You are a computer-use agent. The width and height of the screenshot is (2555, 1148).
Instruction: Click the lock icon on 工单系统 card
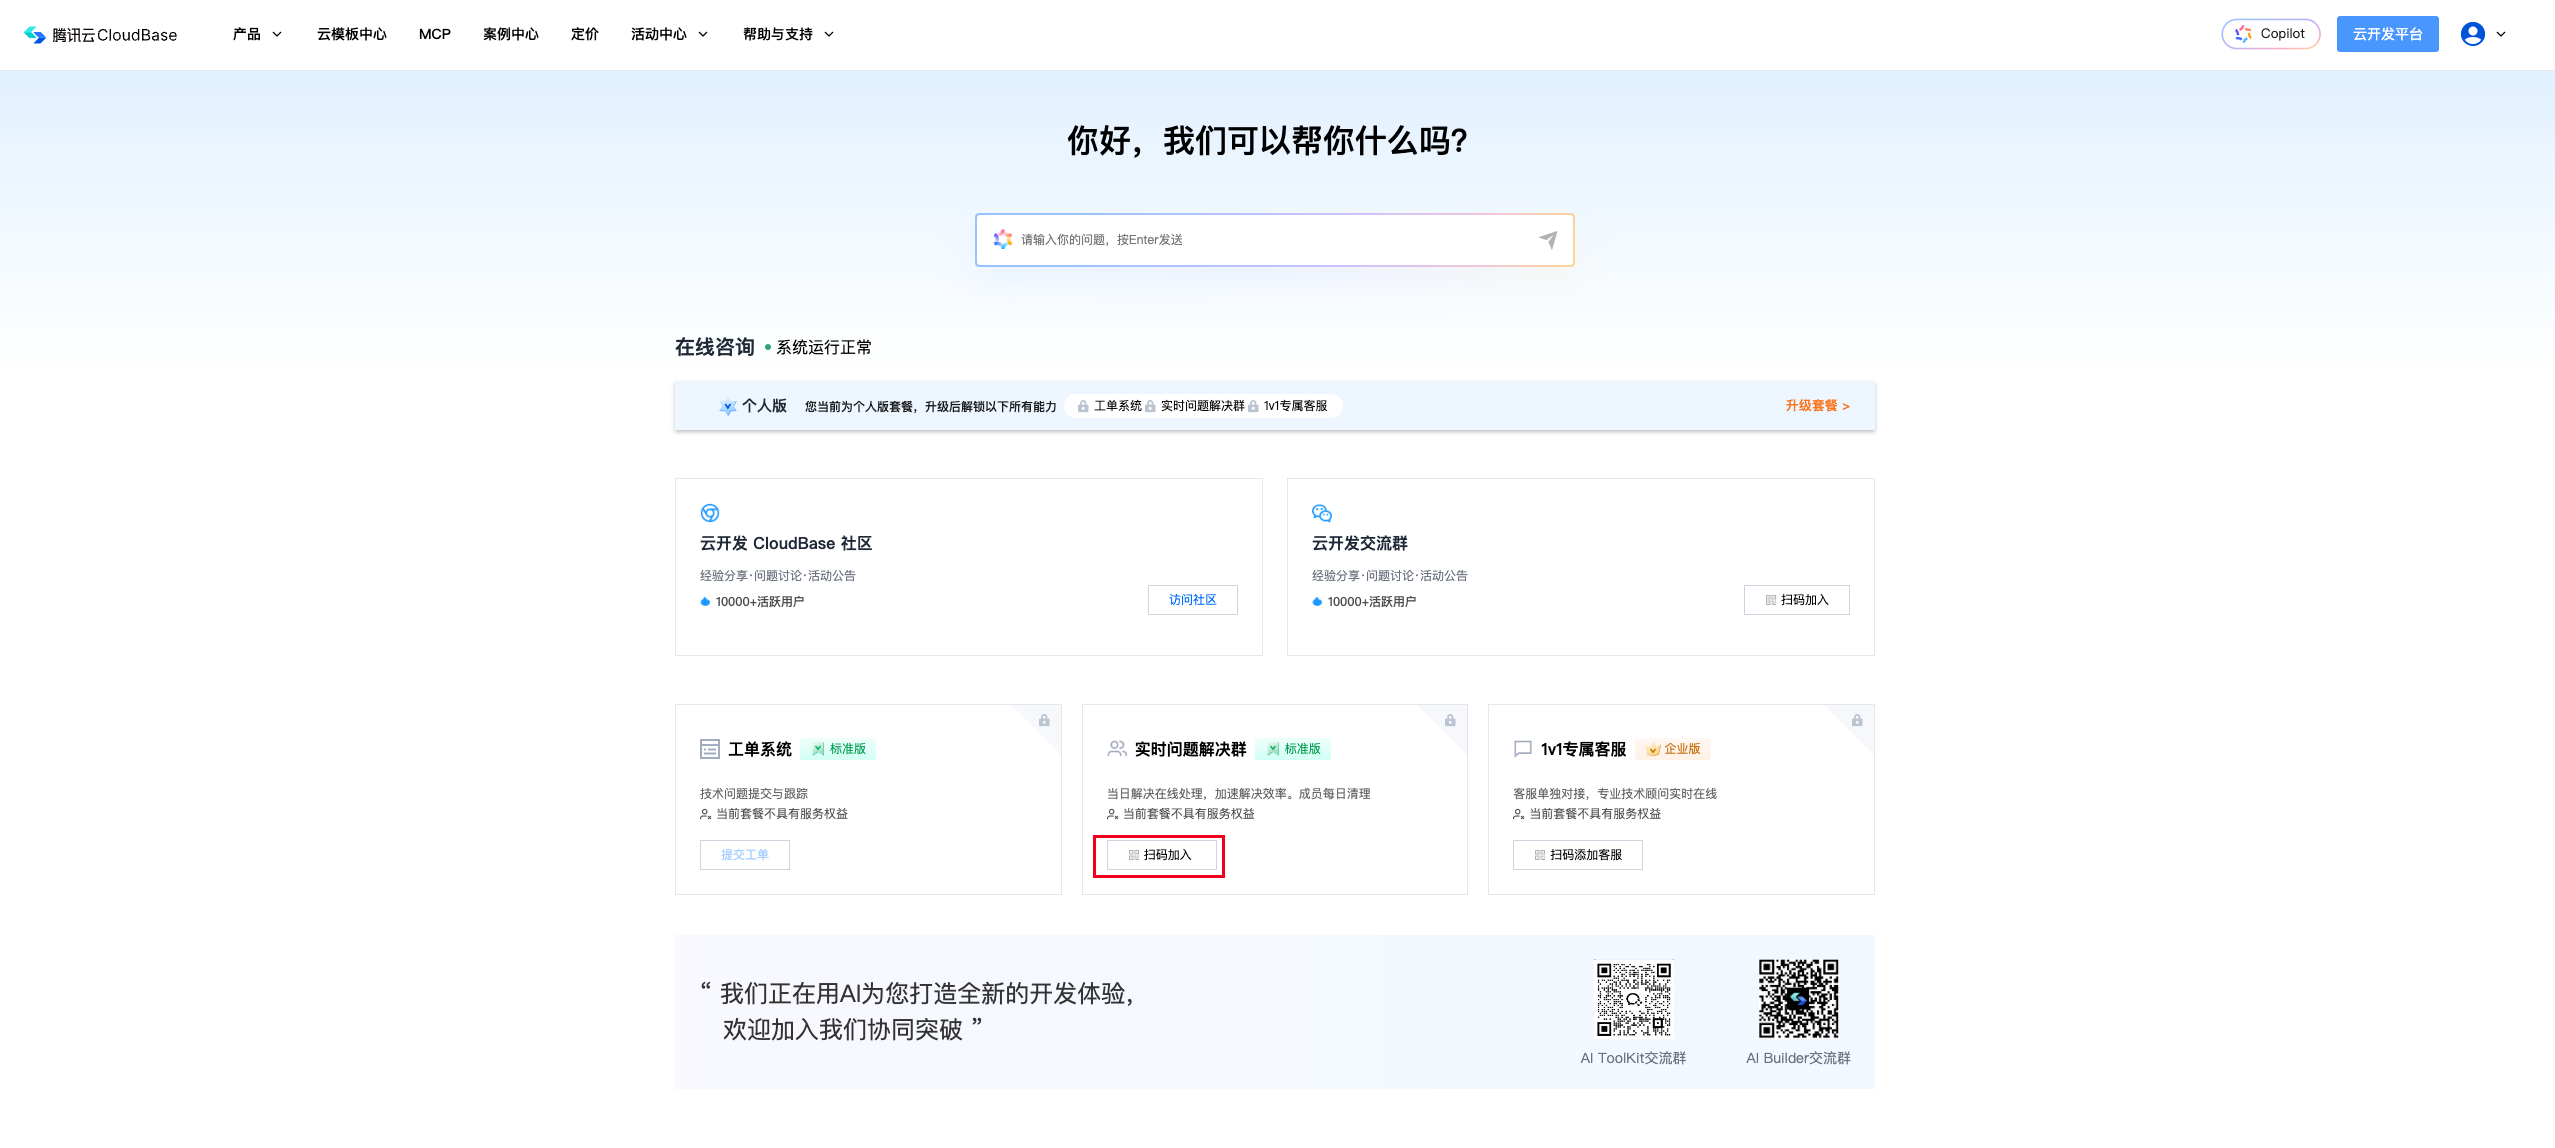click(1044, 721)
